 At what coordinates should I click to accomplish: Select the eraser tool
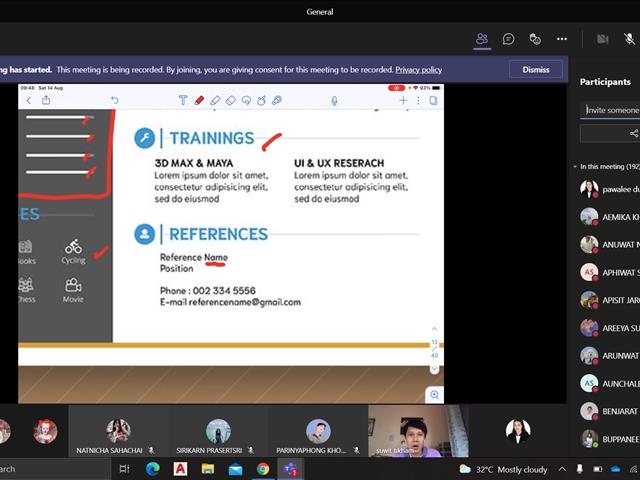coord(231,100)
